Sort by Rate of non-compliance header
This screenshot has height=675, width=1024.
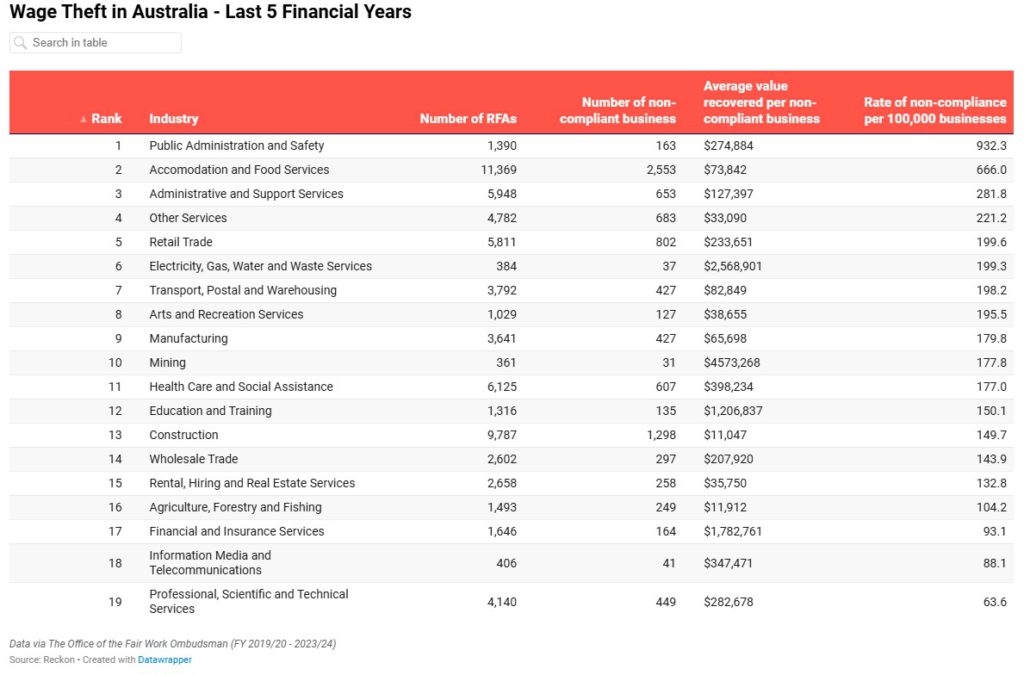coord(934,110)
